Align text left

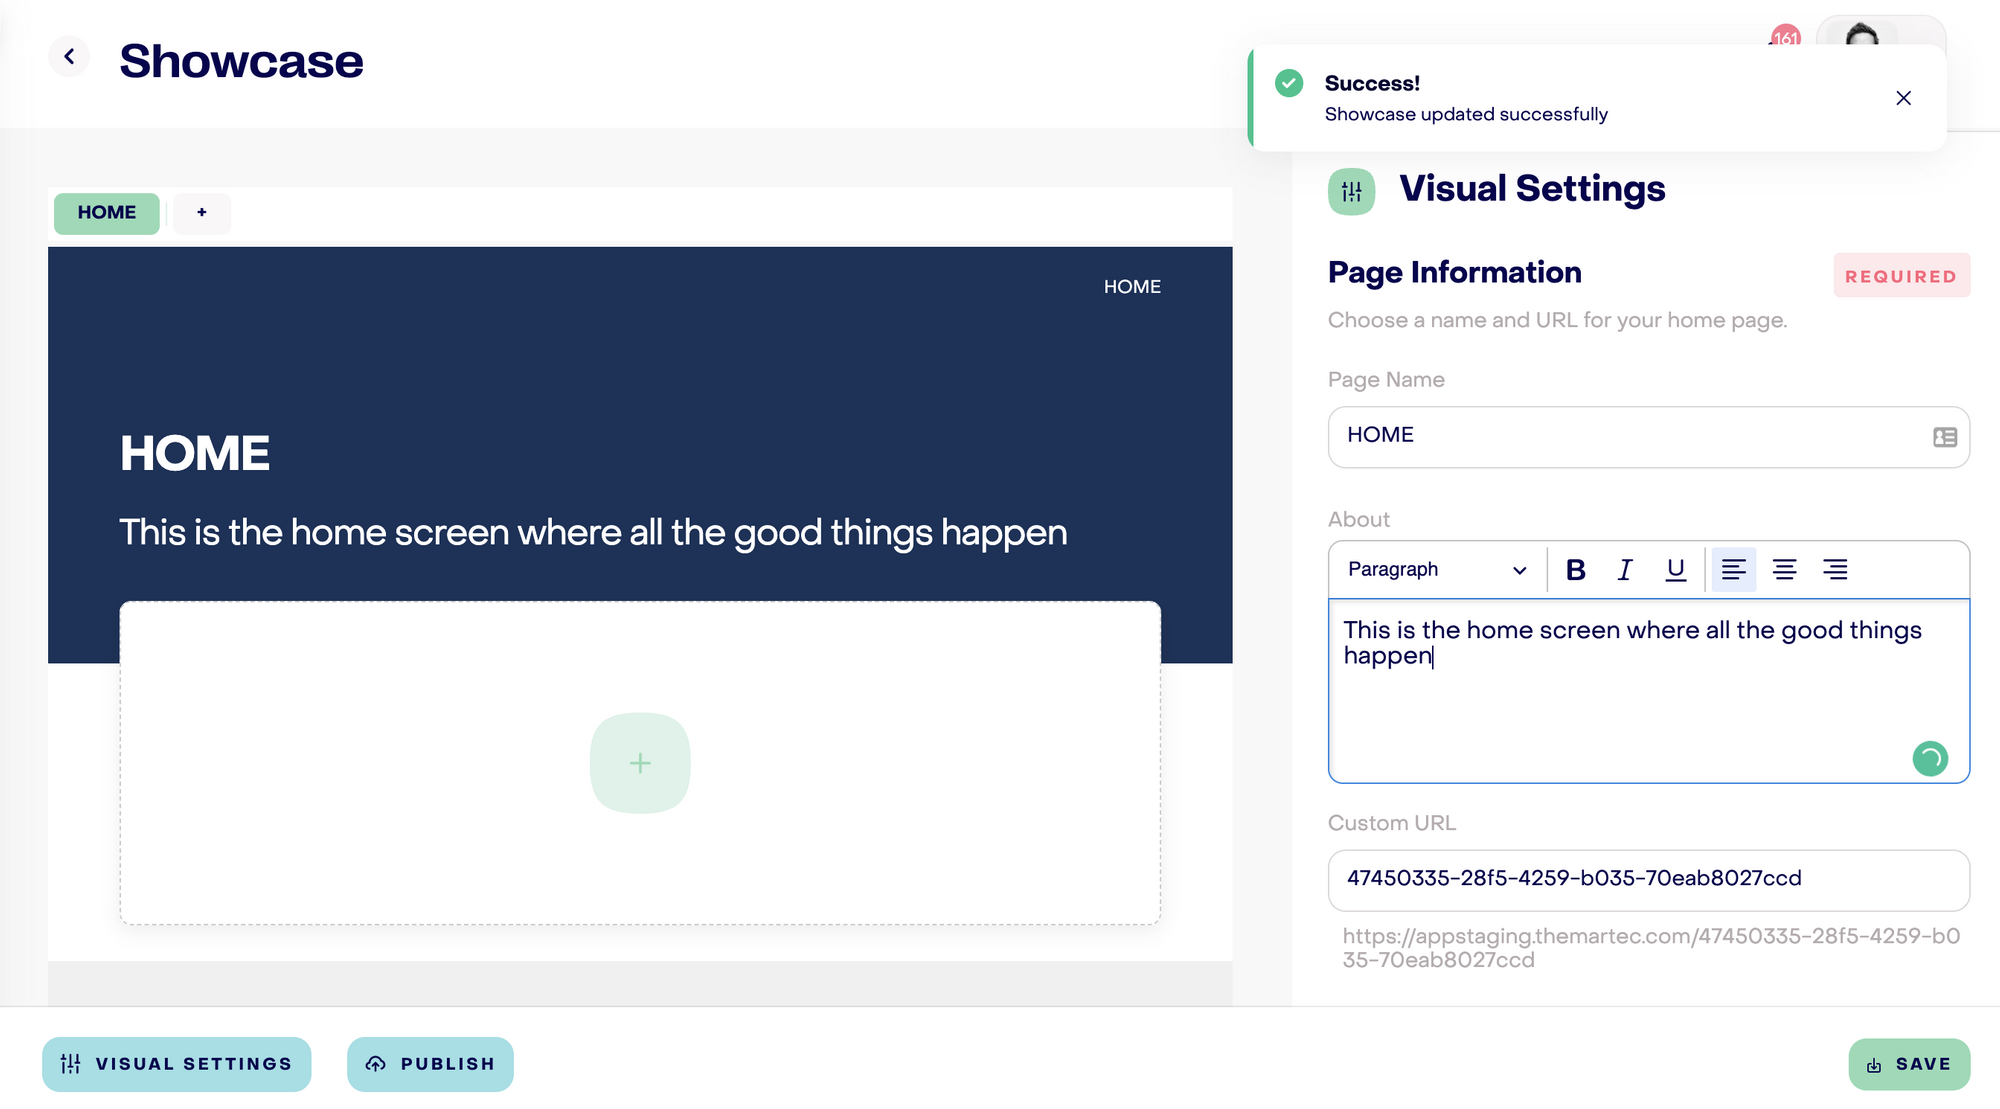[1733, 570]
